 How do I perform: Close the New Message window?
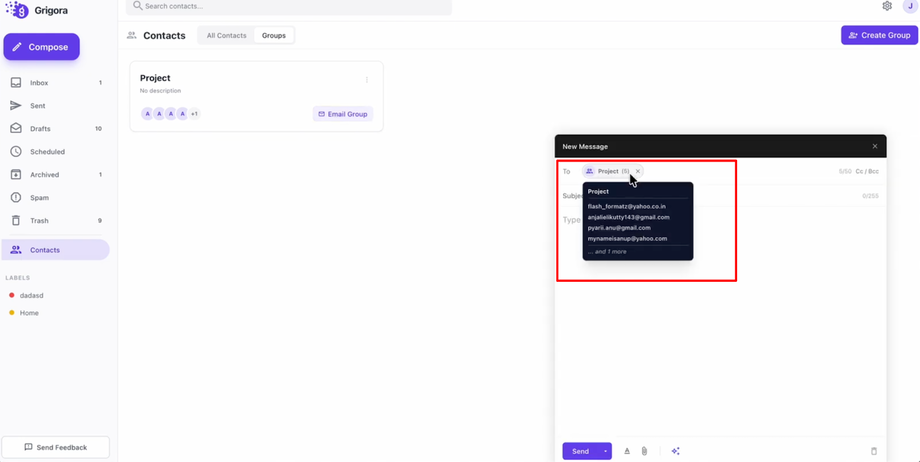point(875,146)
